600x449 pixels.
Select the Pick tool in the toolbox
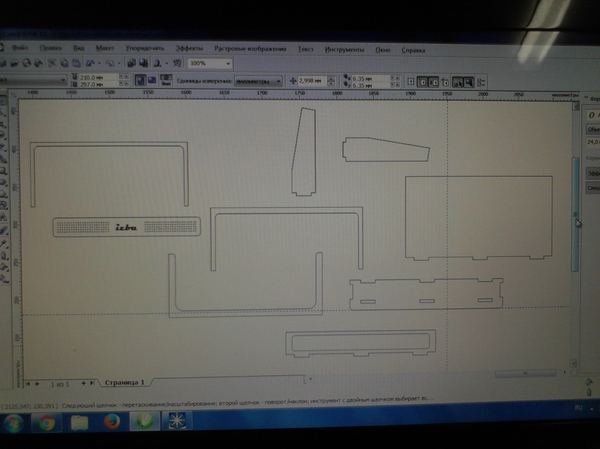pyautogui.click(x=5, y=103)
